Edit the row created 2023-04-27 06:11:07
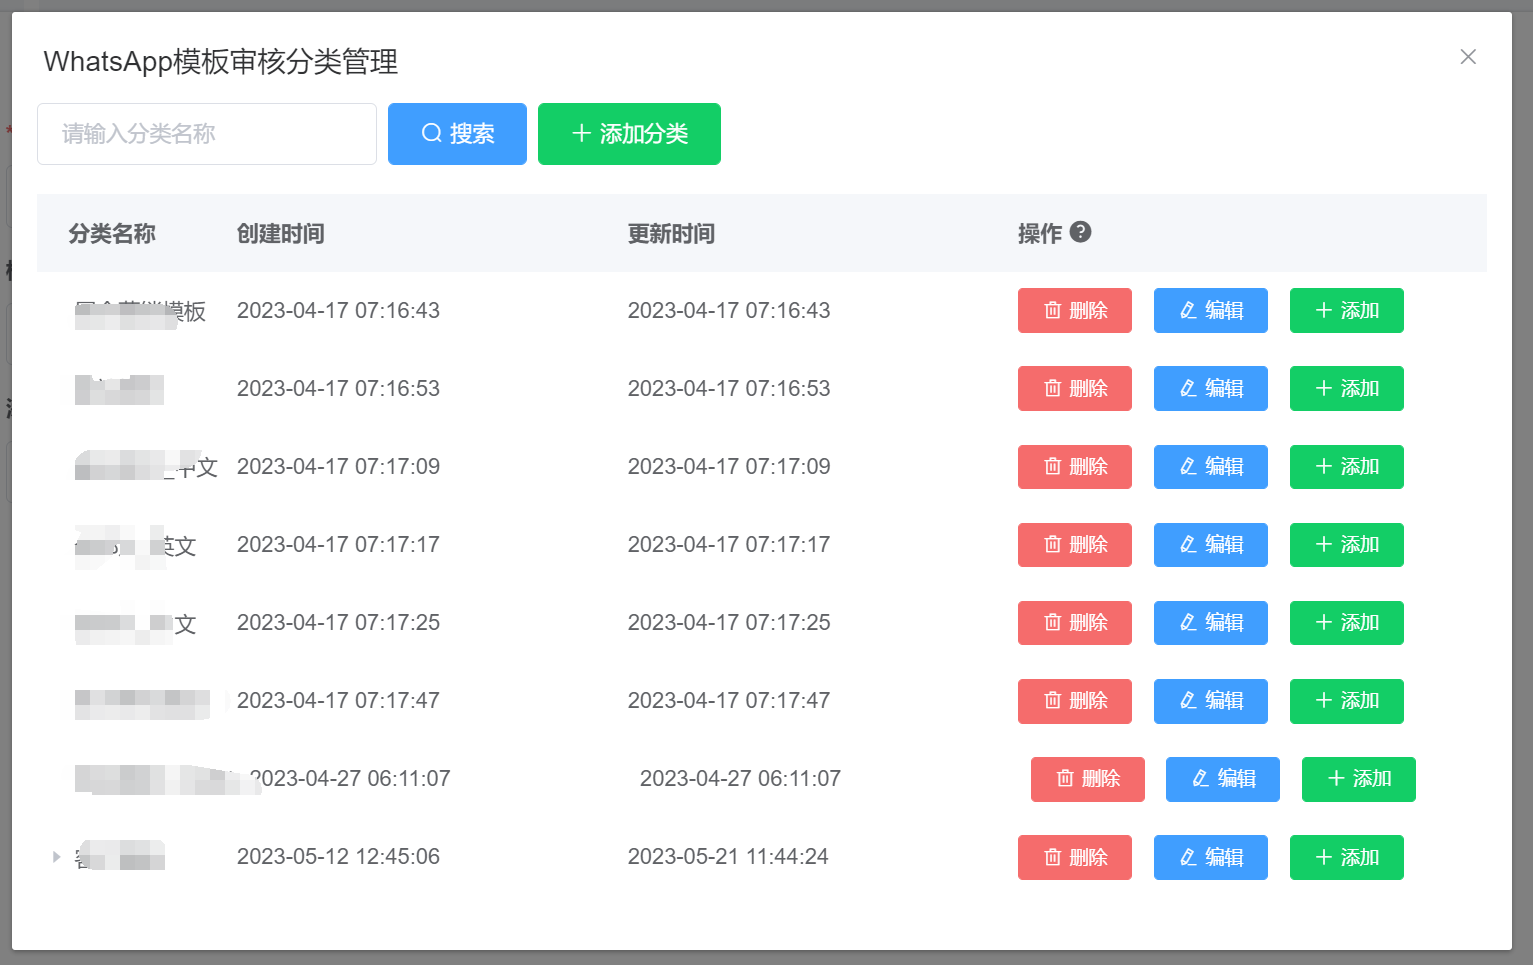1533x965 pixels. tap(1223, 779)
